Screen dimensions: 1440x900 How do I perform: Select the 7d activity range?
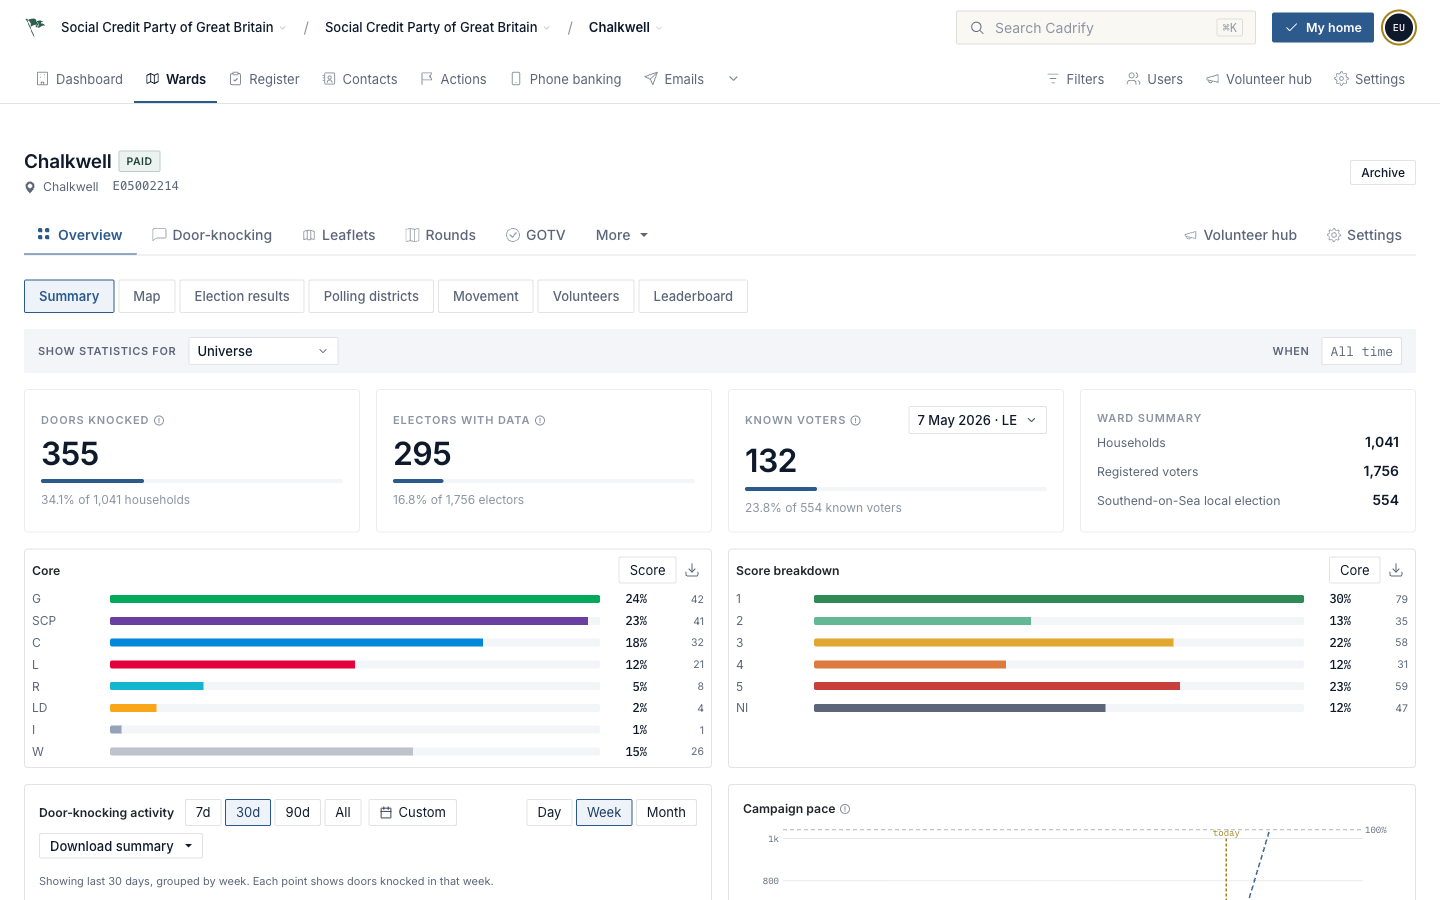(203, 812)
